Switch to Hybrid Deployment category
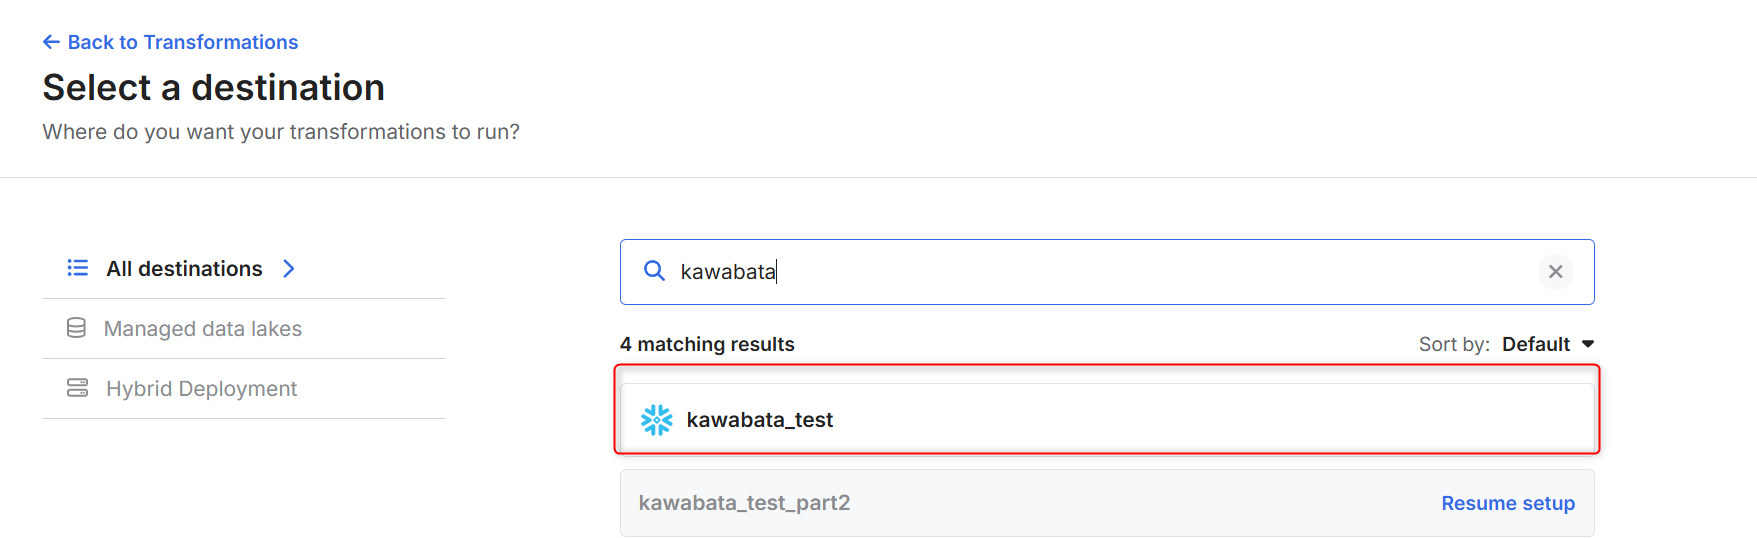Image resolution: width=1757 pixels, height=538 pixels. click(x=202, y=389)
